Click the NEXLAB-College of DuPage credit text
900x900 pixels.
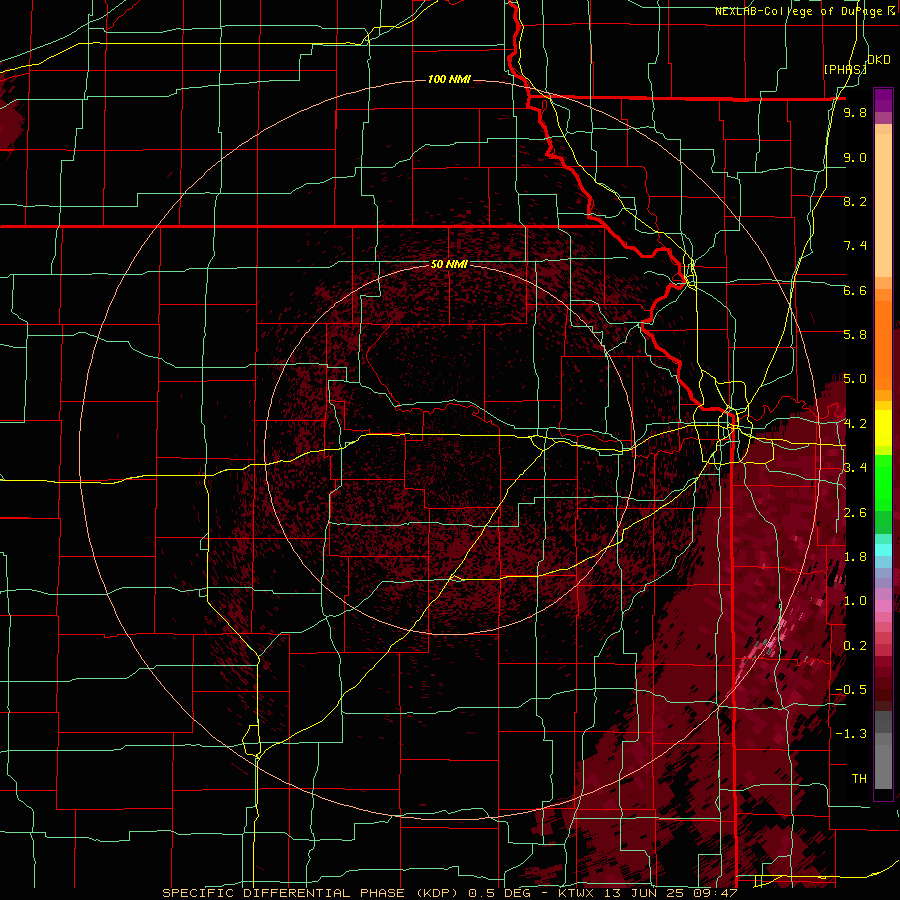click(806, 11)
